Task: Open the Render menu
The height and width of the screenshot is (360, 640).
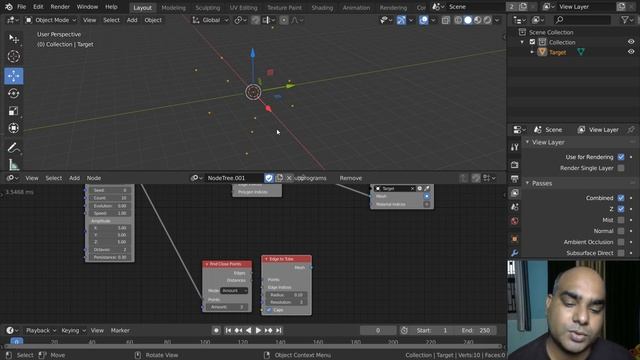Action: pyautogui.click(x=60, y=7)
